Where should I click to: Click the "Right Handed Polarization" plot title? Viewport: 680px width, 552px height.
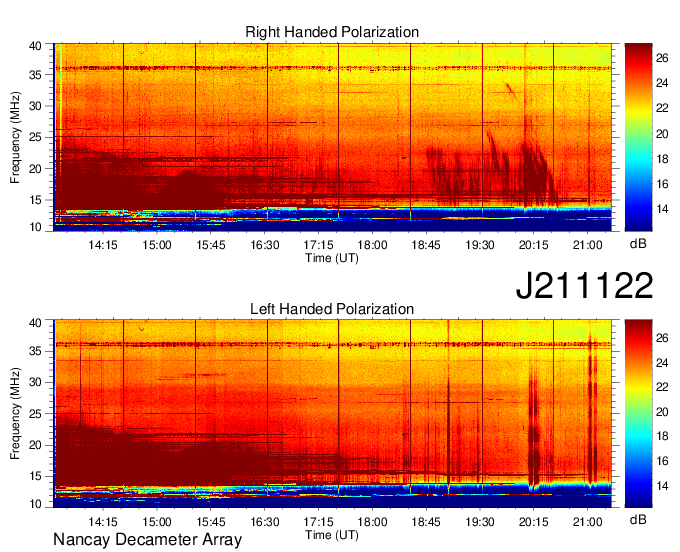point(332,32)
